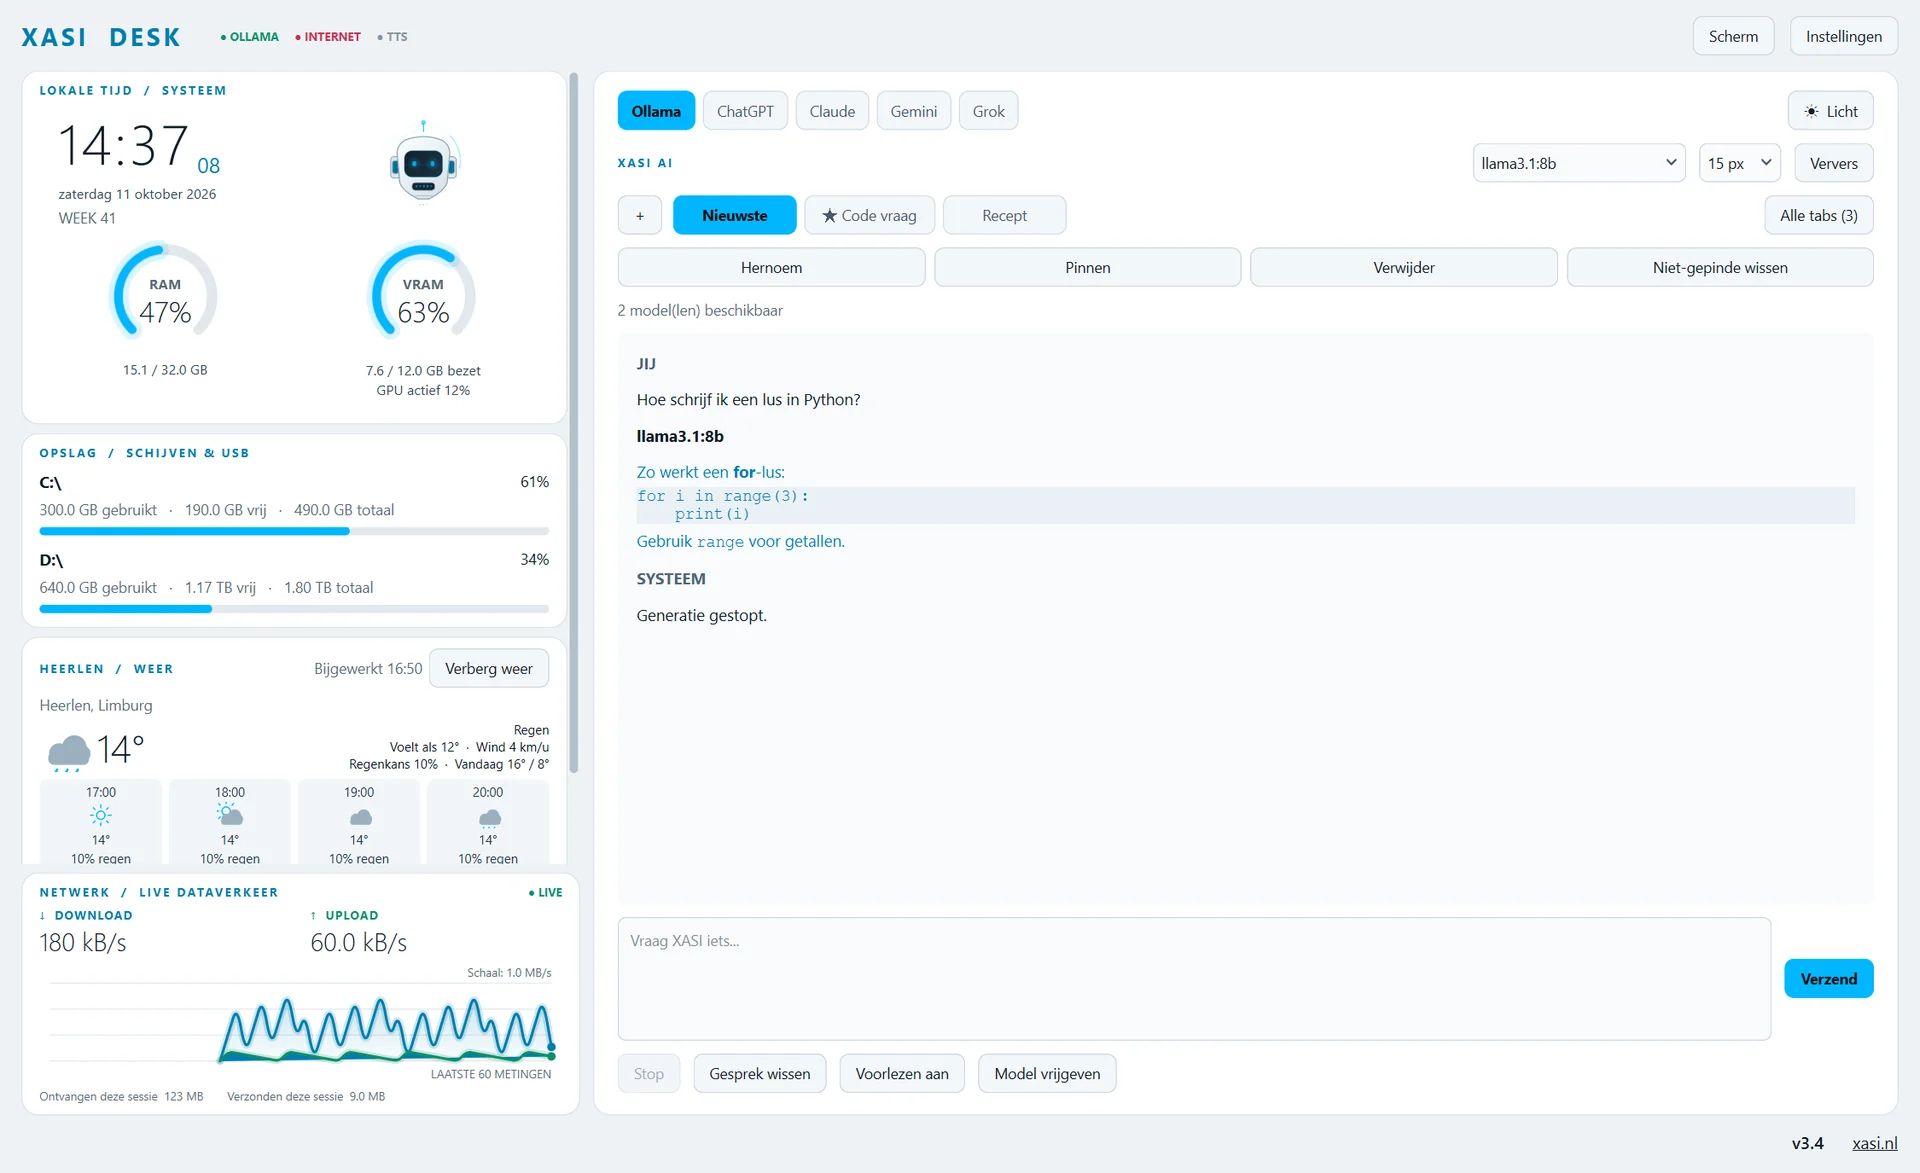
Task: Click the cloud icon in the 20:00 forecast
Action: pyautogui.click(x=489, y=818)
